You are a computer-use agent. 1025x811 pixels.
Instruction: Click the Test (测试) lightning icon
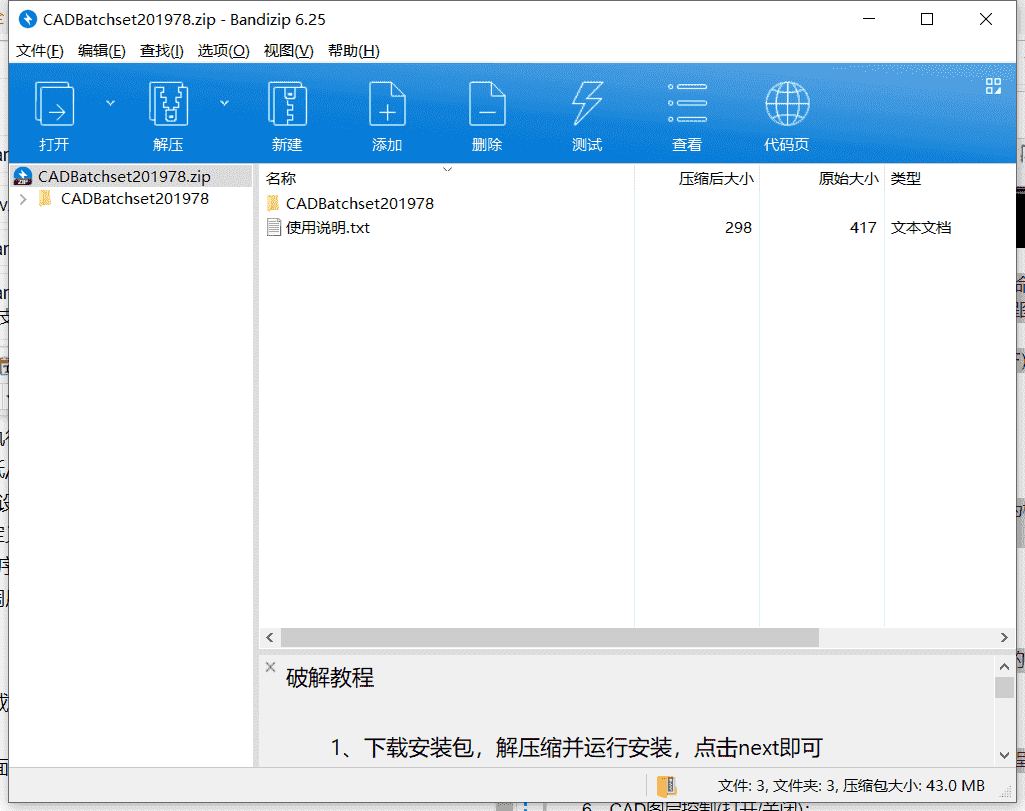[x=587, y=104]
